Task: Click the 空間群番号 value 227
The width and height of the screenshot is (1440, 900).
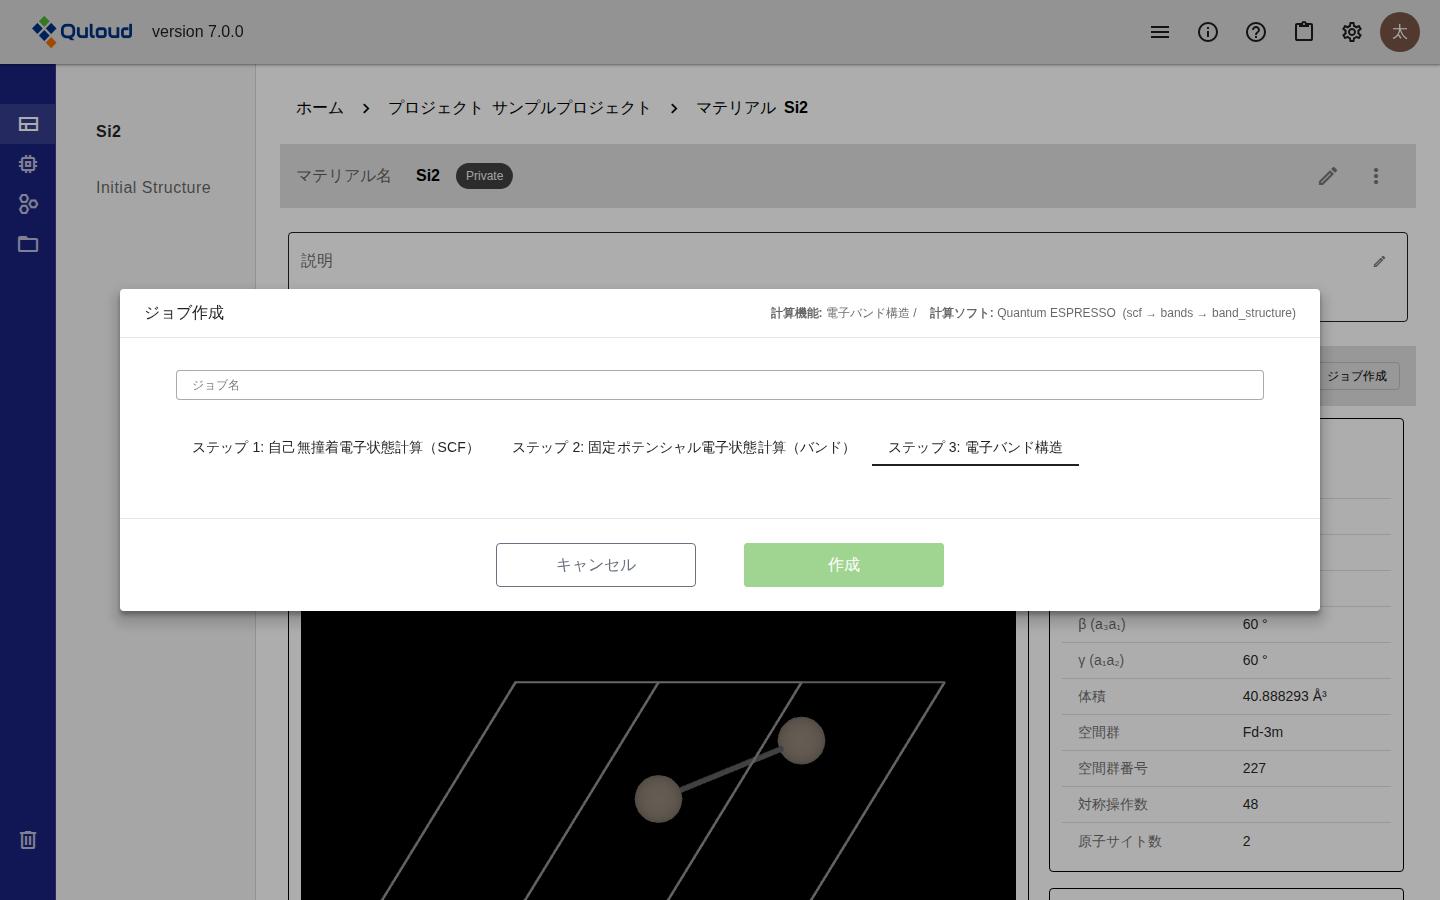Action: (x=1254, y=768)
